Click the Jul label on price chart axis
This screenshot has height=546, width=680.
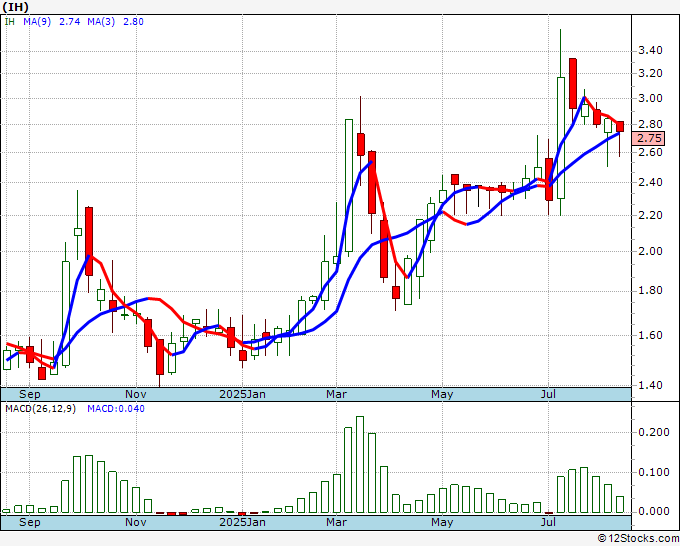[548, 394]
